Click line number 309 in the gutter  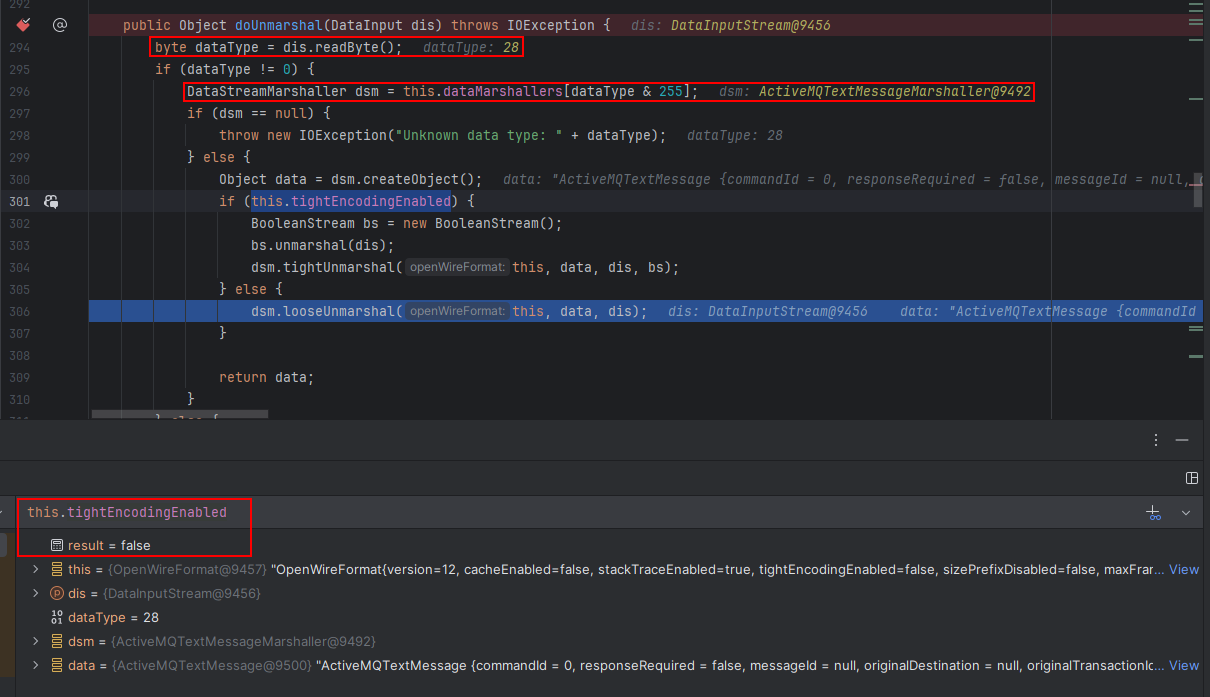(x=18, y=377)
